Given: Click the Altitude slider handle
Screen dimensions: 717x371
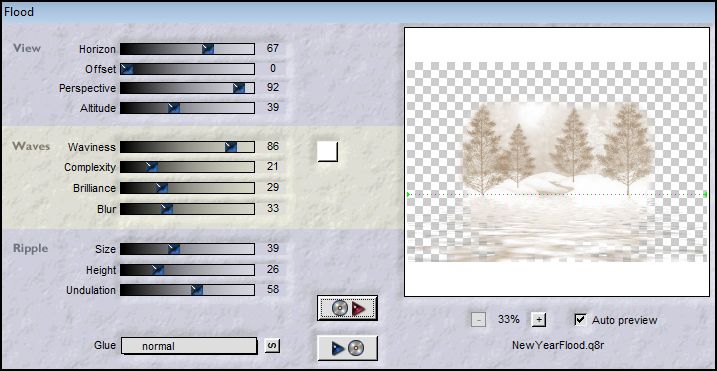Looking at the screenshot, I should pyautogui.click(x=174, y=108).
